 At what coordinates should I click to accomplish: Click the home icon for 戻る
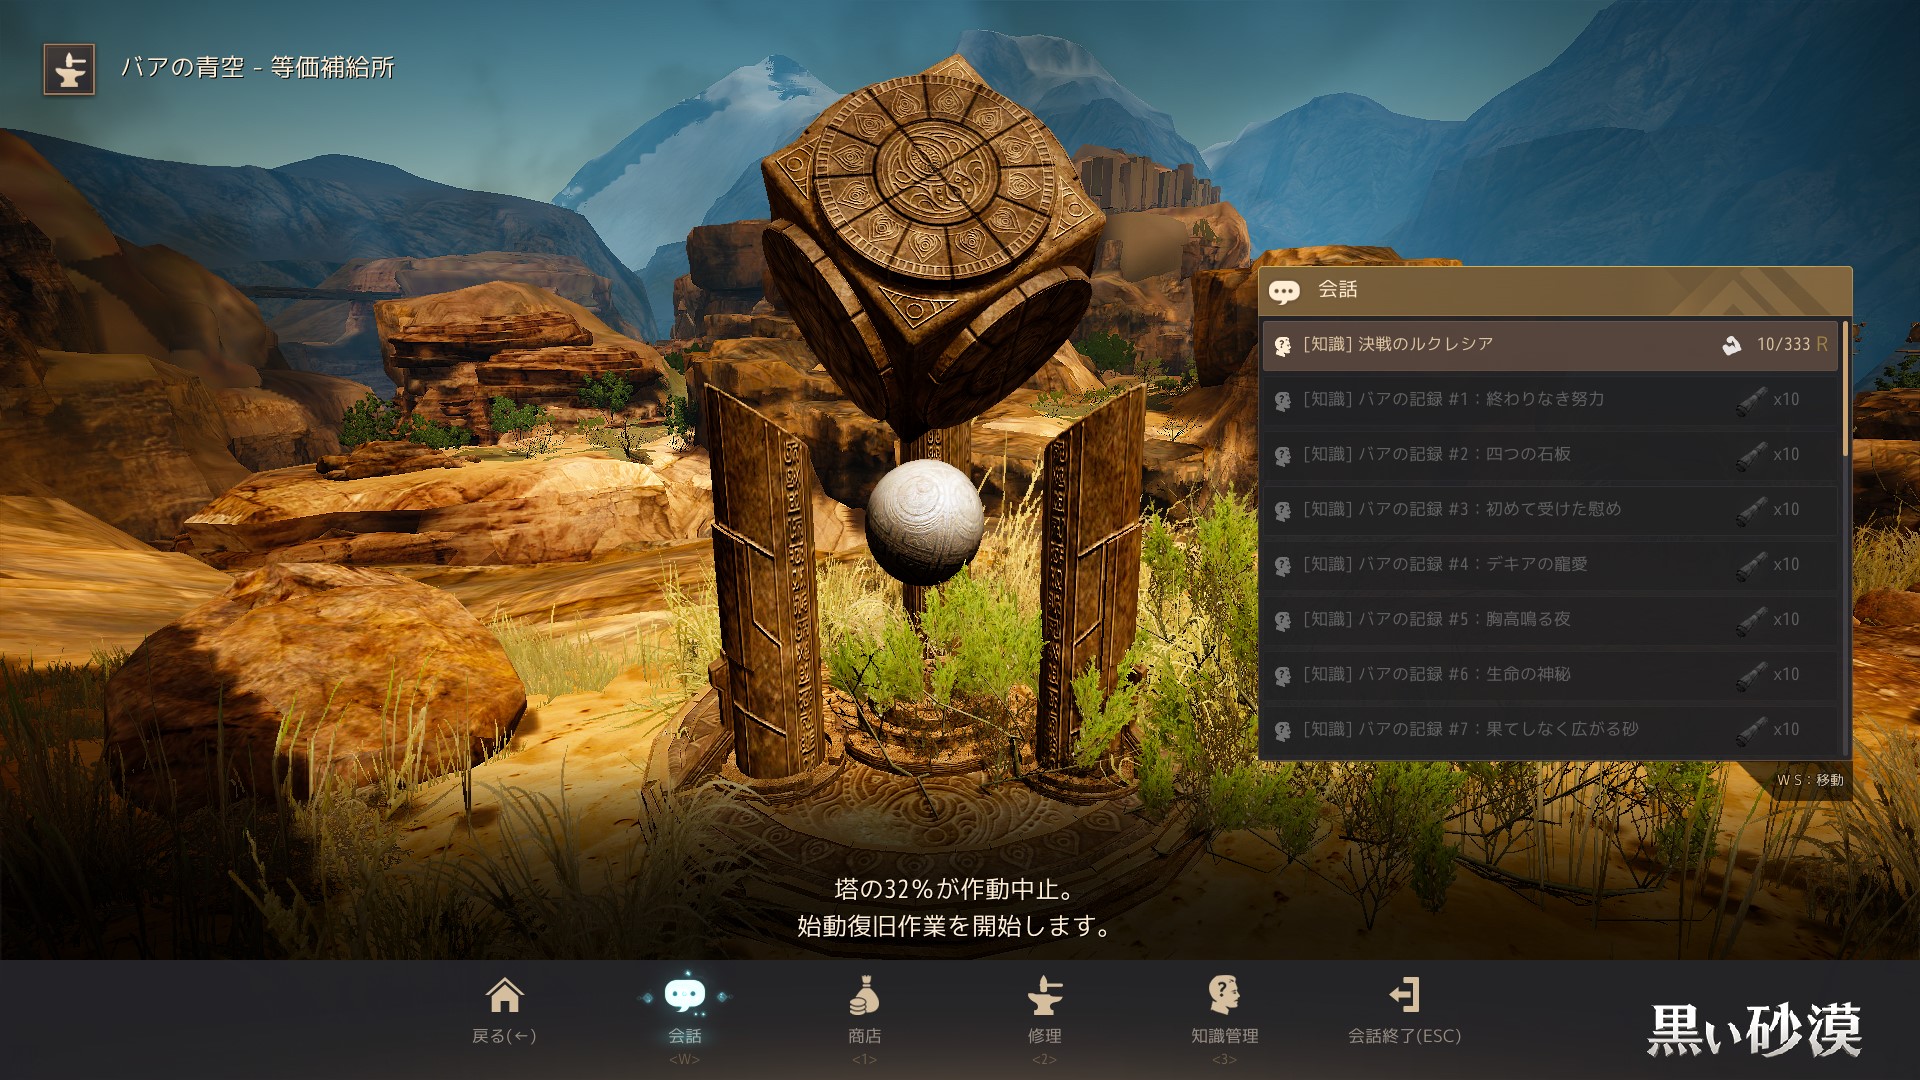504,995
